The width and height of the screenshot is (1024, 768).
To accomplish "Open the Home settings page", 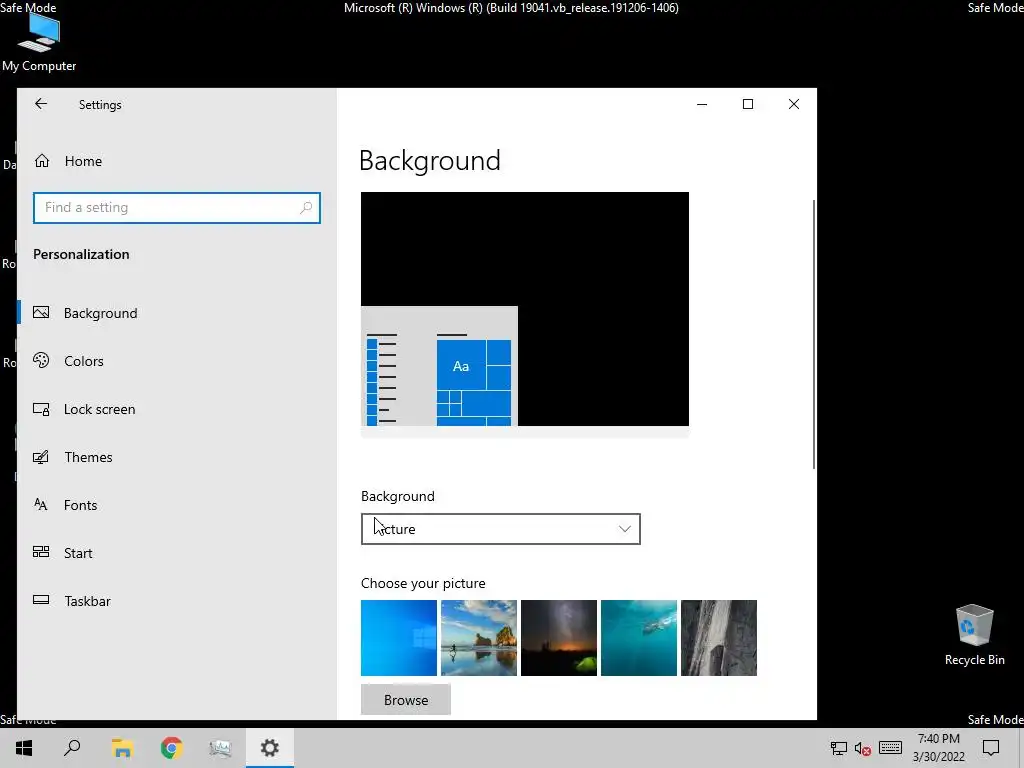I will 176,161.
